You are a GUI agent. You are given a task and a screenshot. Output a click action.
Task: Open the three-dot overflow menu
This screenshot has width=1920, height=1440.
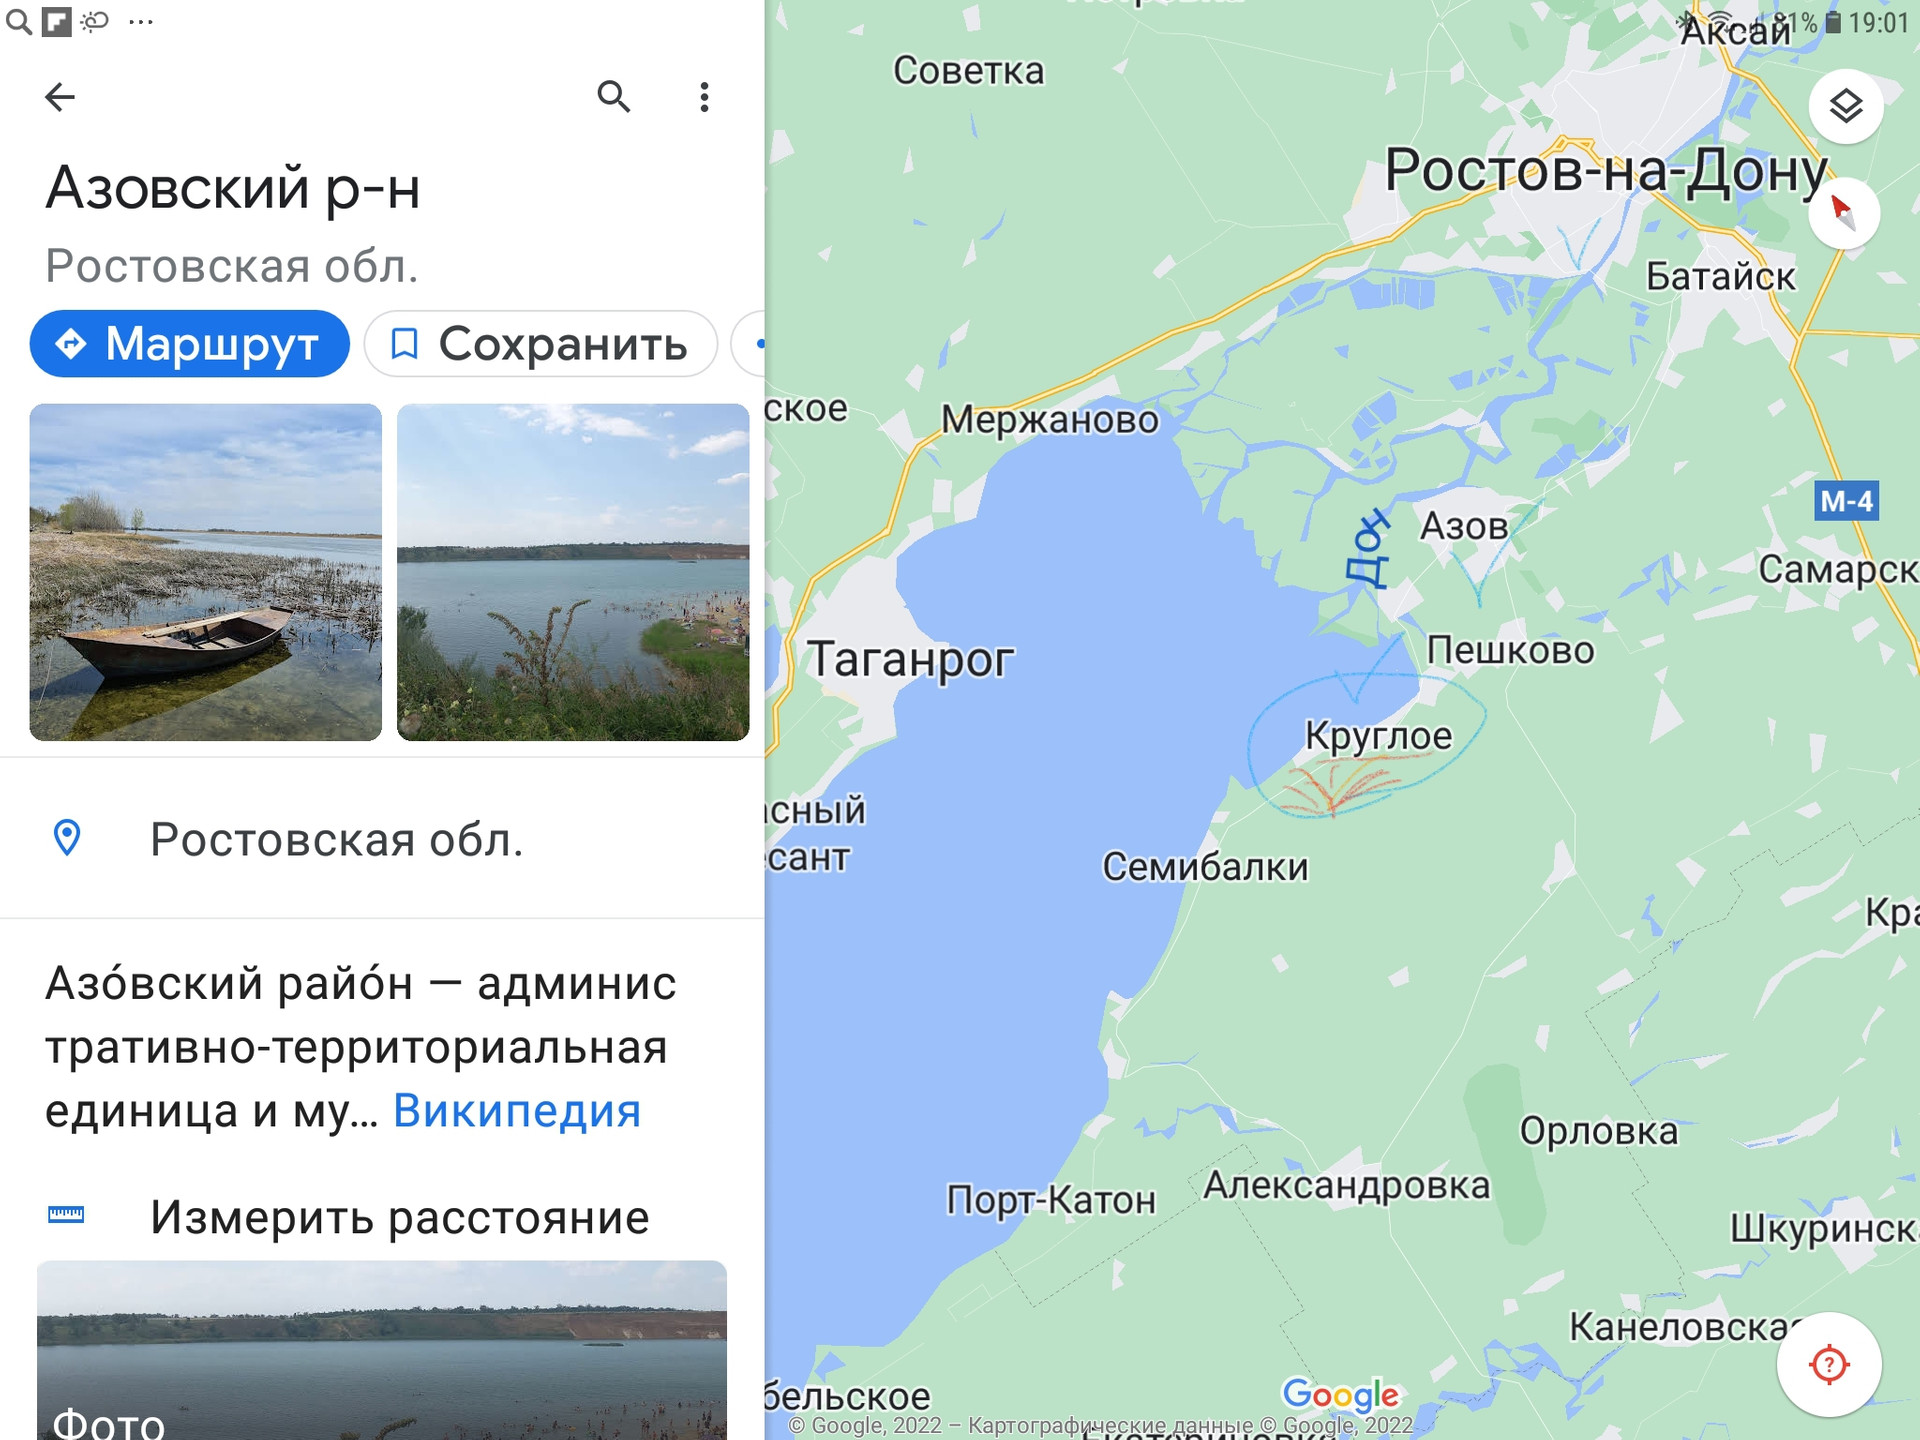coord(704,97)
